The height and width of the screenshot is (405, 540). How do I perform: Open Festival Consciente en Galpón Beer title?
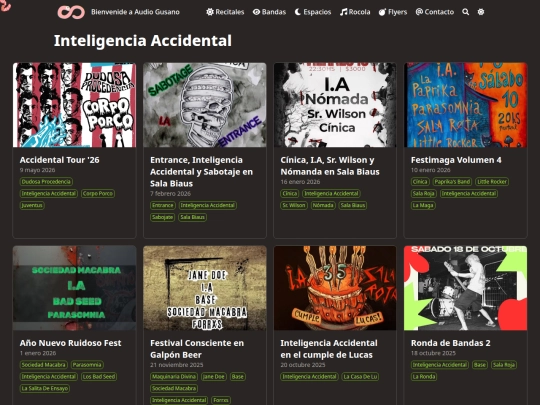[197, 349]
